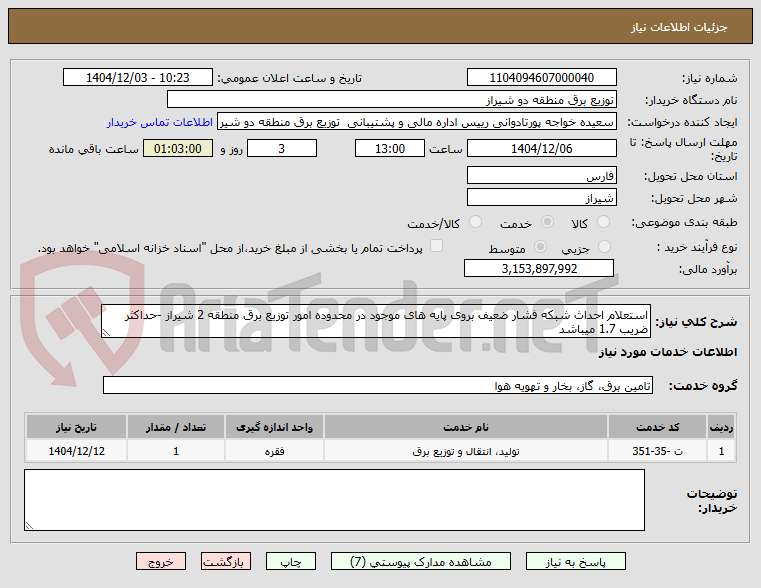
Task: Click the کد خدمت column header
Action: (x=657, y=427)
